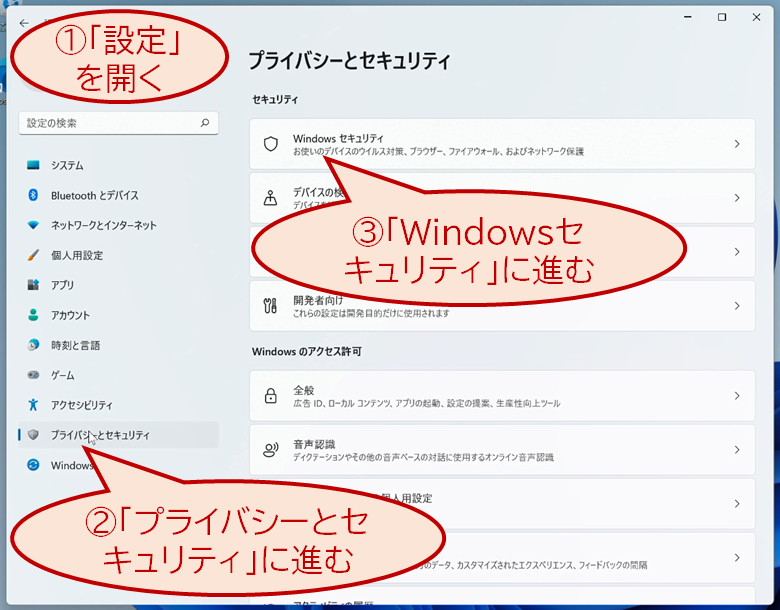Expand chevron on 音声認識 row
Image resolution: width=780 pixels, height=610 pixels.
point(737,450)
